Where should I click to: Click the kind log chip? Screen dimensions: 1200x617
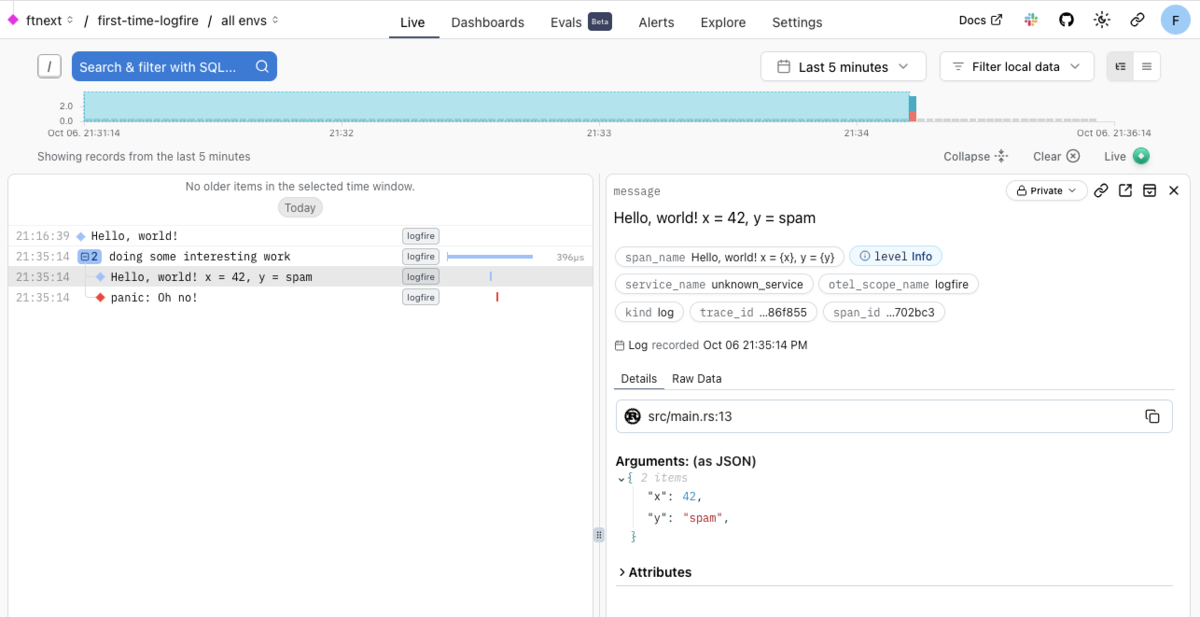click(649, 312)
